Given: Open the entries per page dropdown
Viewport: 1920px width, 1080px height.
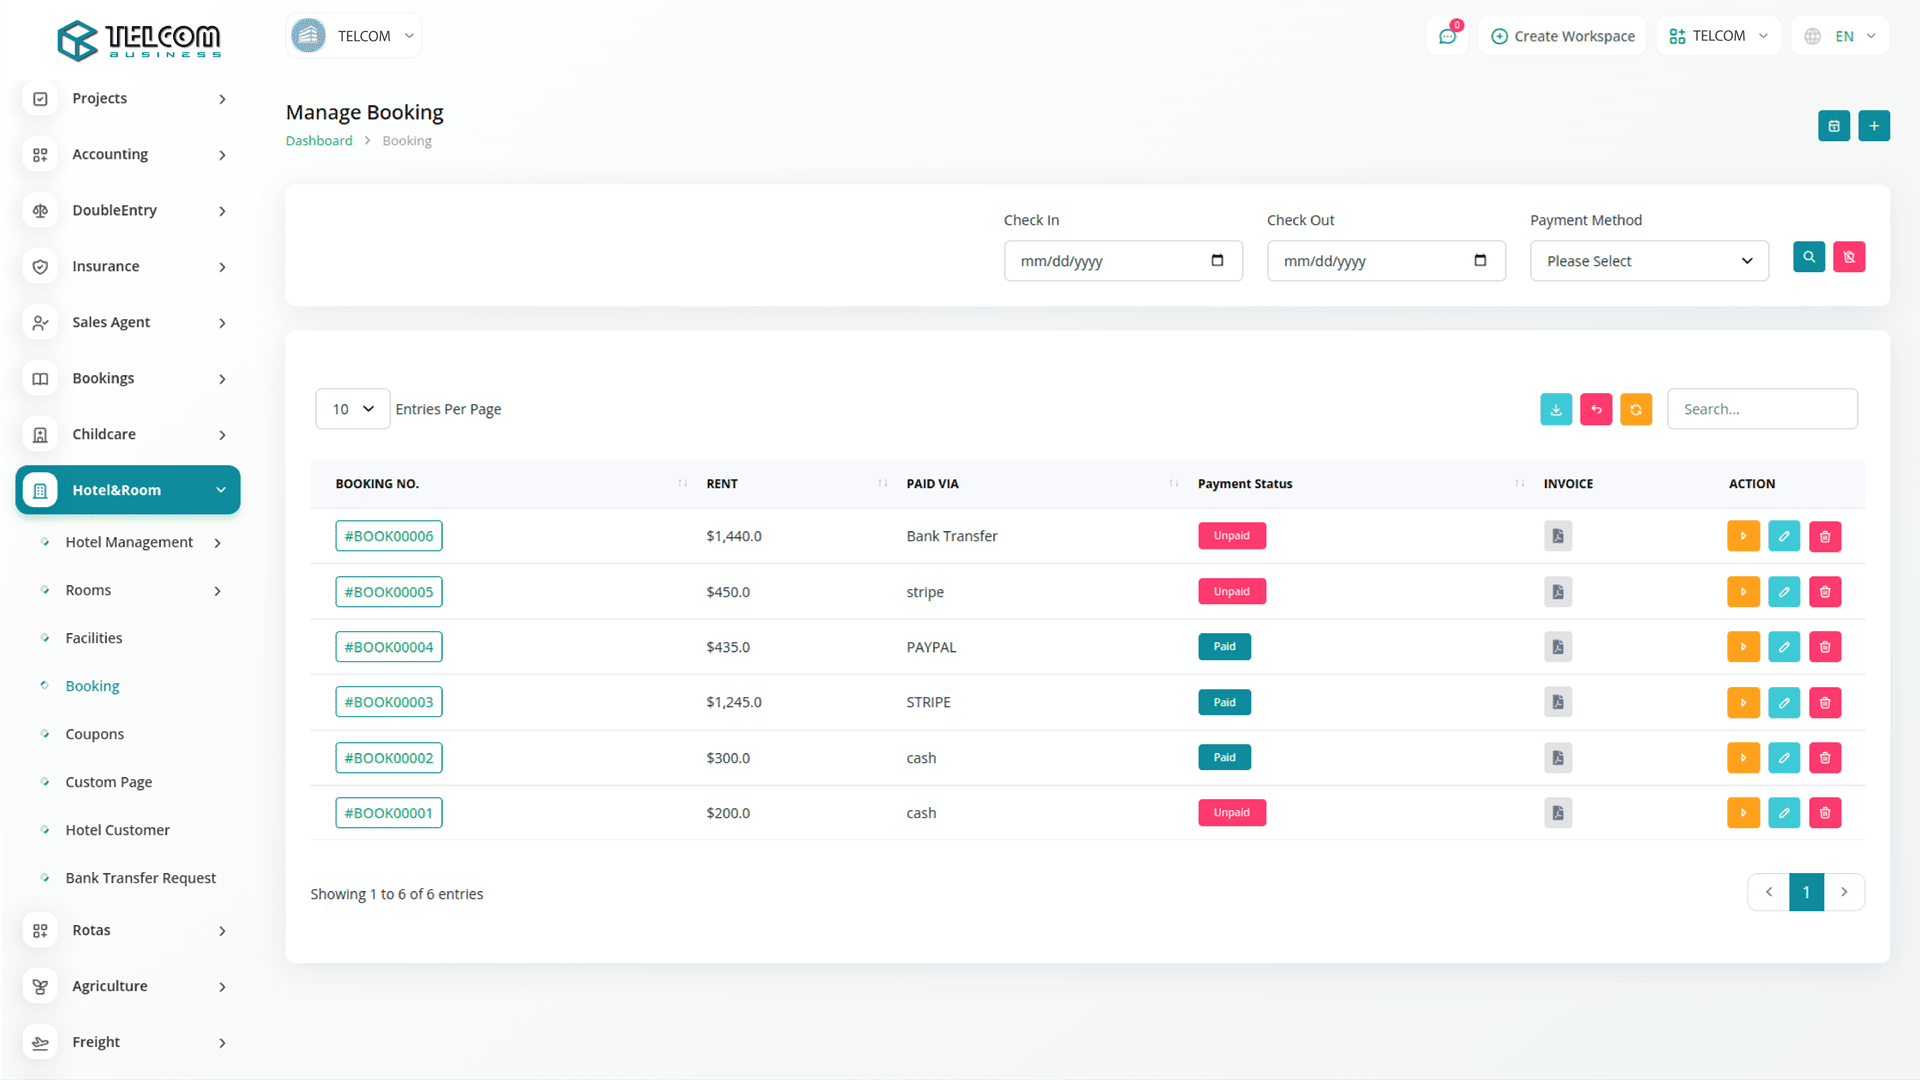Looking at the screenshot, I should (352, 409).
